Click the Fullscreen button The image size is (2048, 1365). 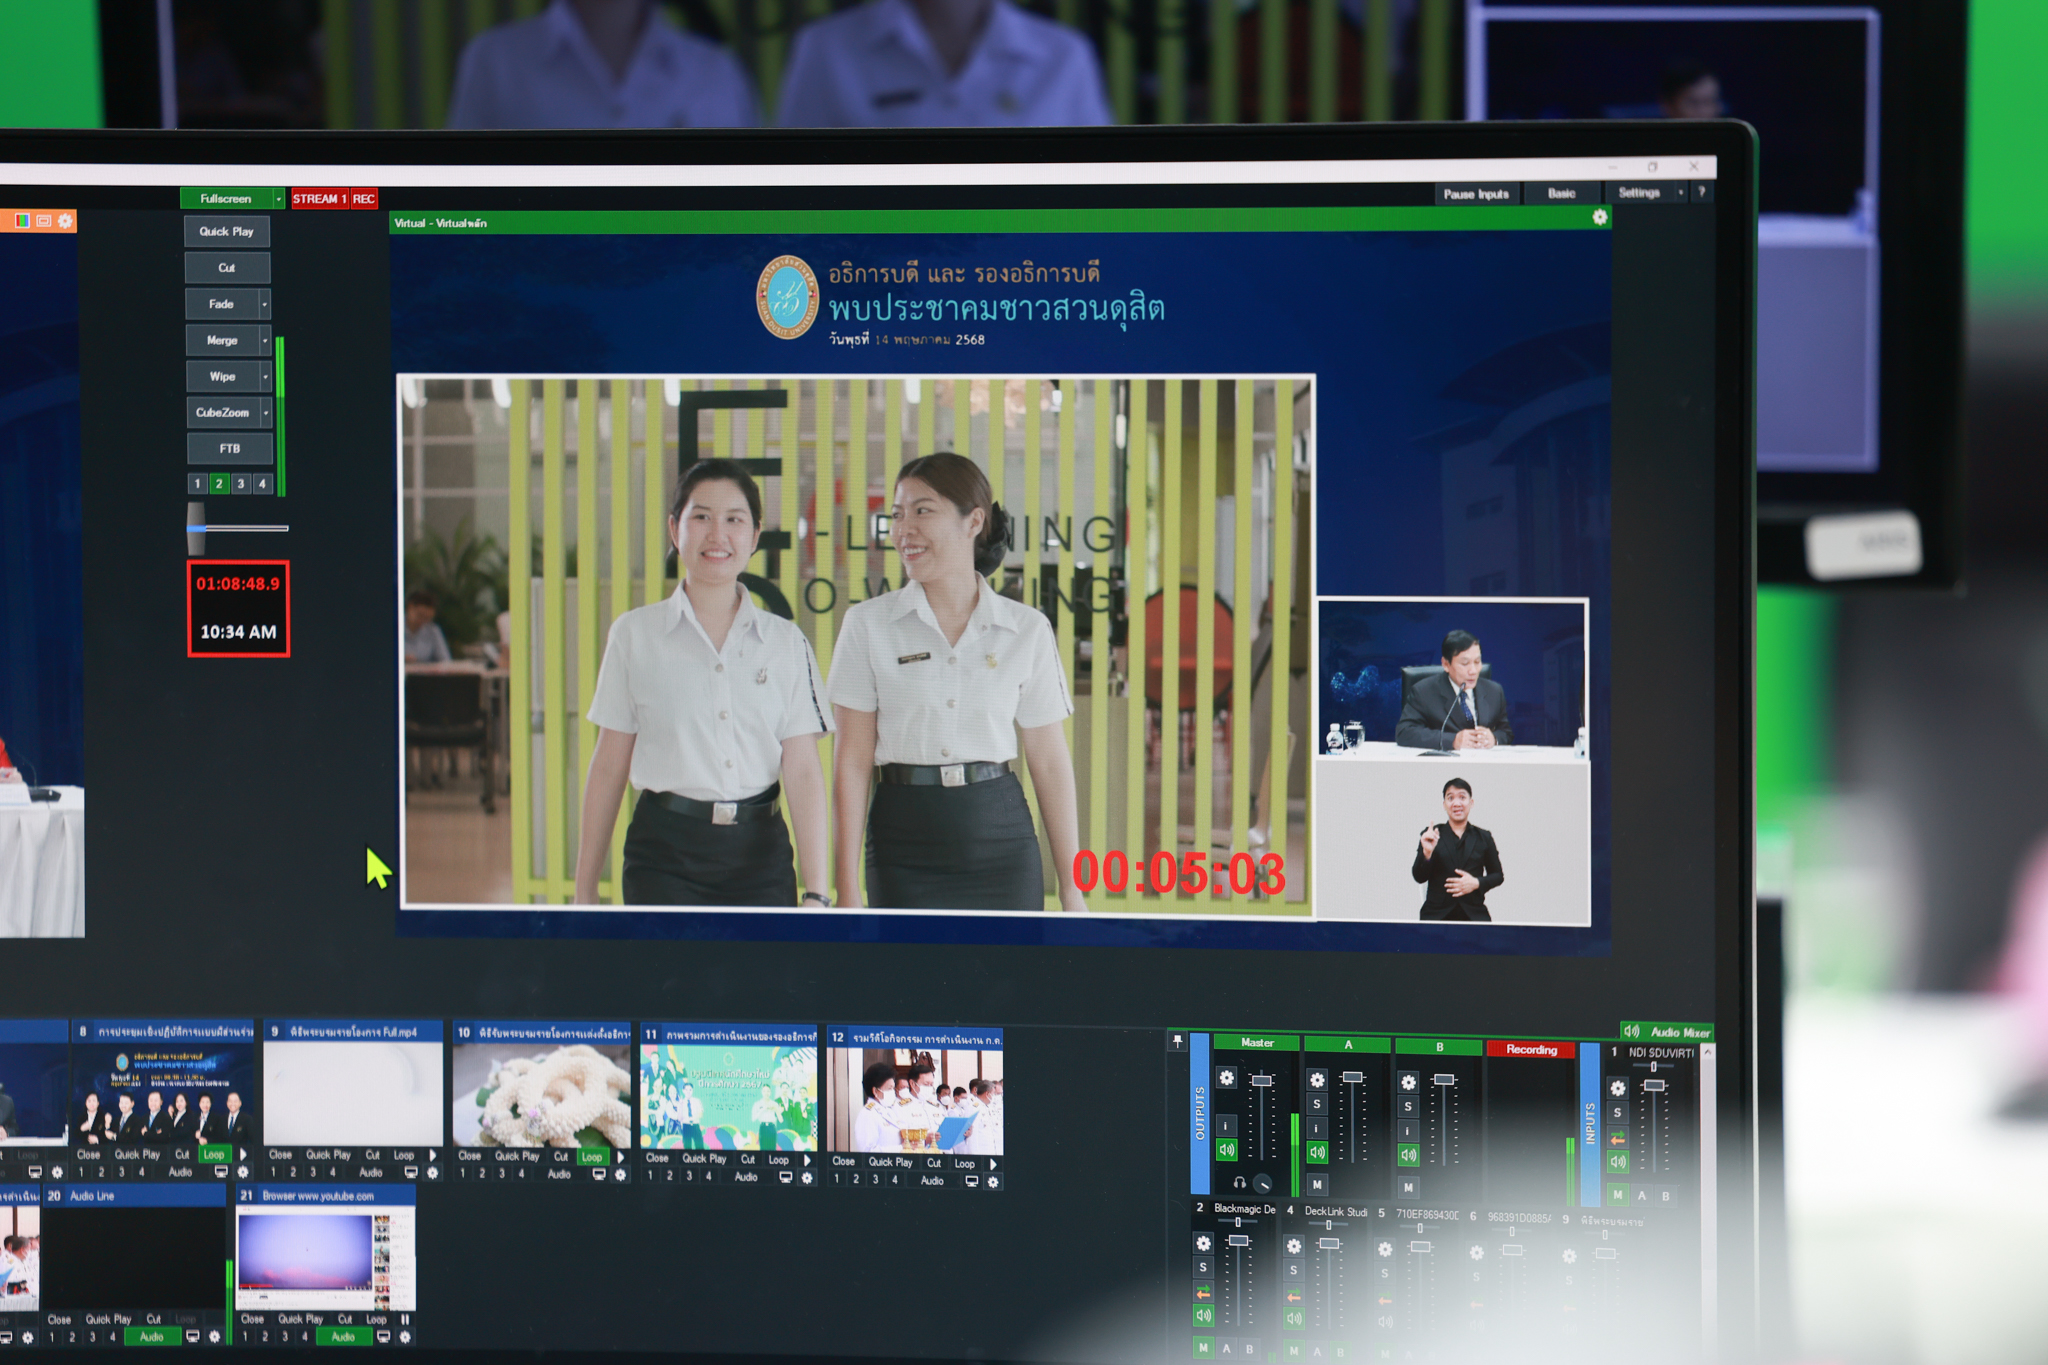pos(226,199)
